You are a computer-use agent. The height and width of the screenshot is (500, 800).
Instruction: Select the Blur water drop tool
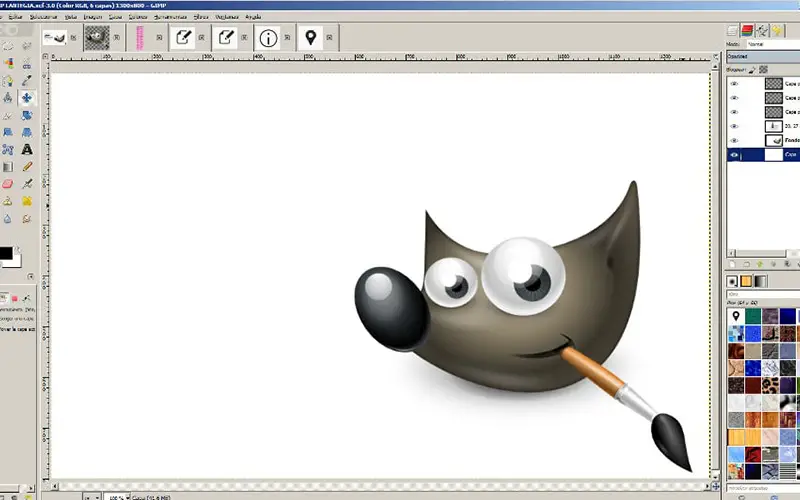click(x=7, y=218)
